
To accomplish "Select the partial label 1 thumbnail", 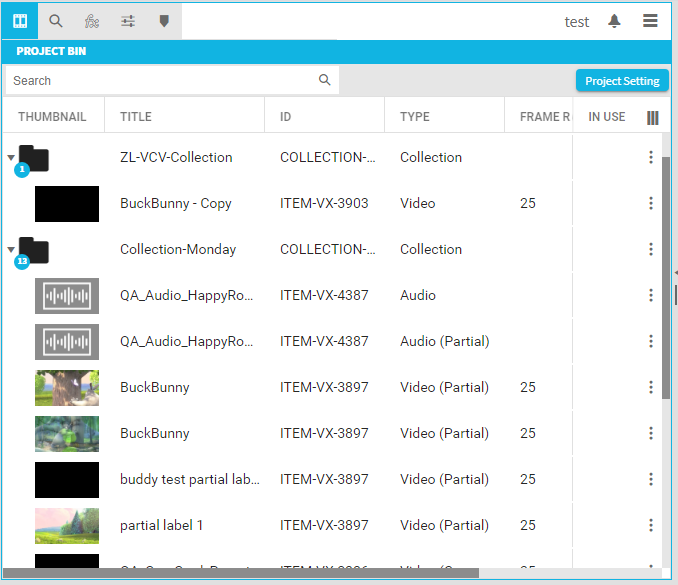I will point(67,525).
